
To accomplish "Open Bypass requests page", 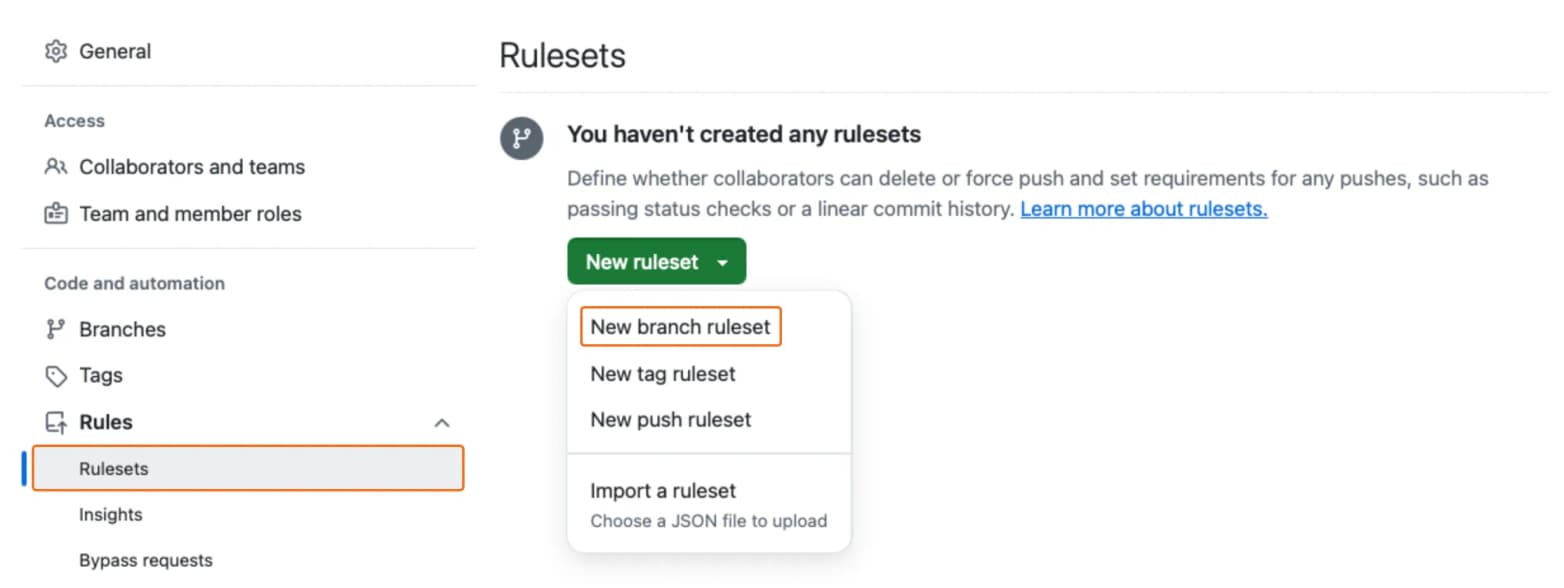I will [145, 560].
